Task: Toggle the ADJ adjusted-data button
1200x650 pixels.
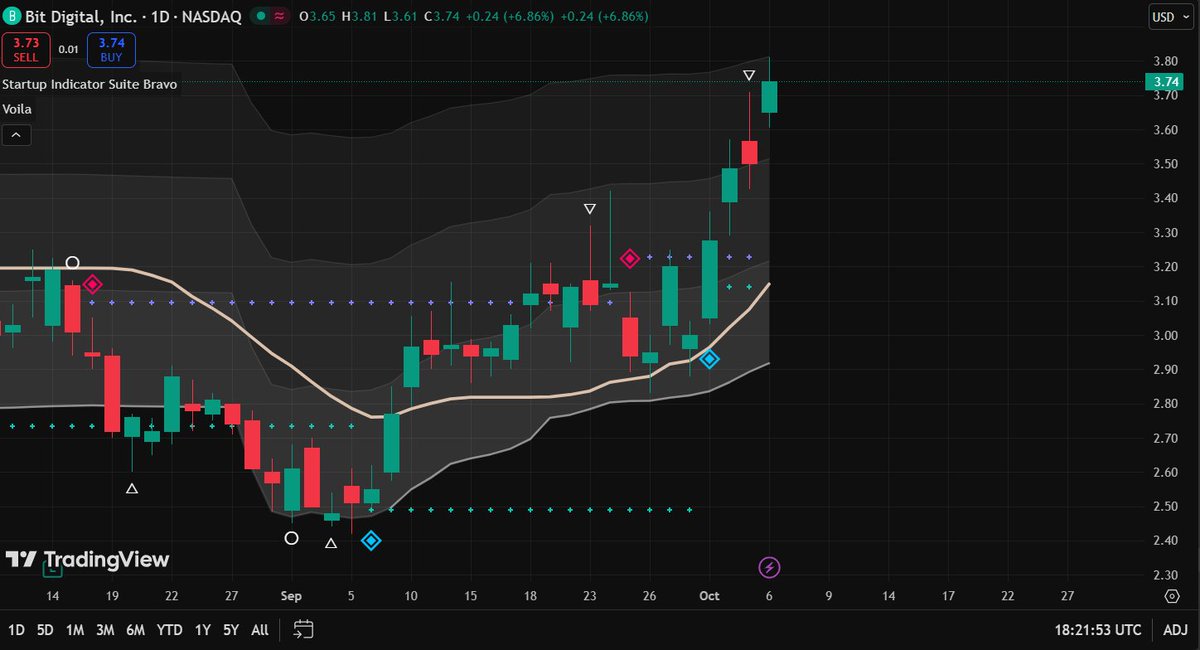Action: (1175, 630)
